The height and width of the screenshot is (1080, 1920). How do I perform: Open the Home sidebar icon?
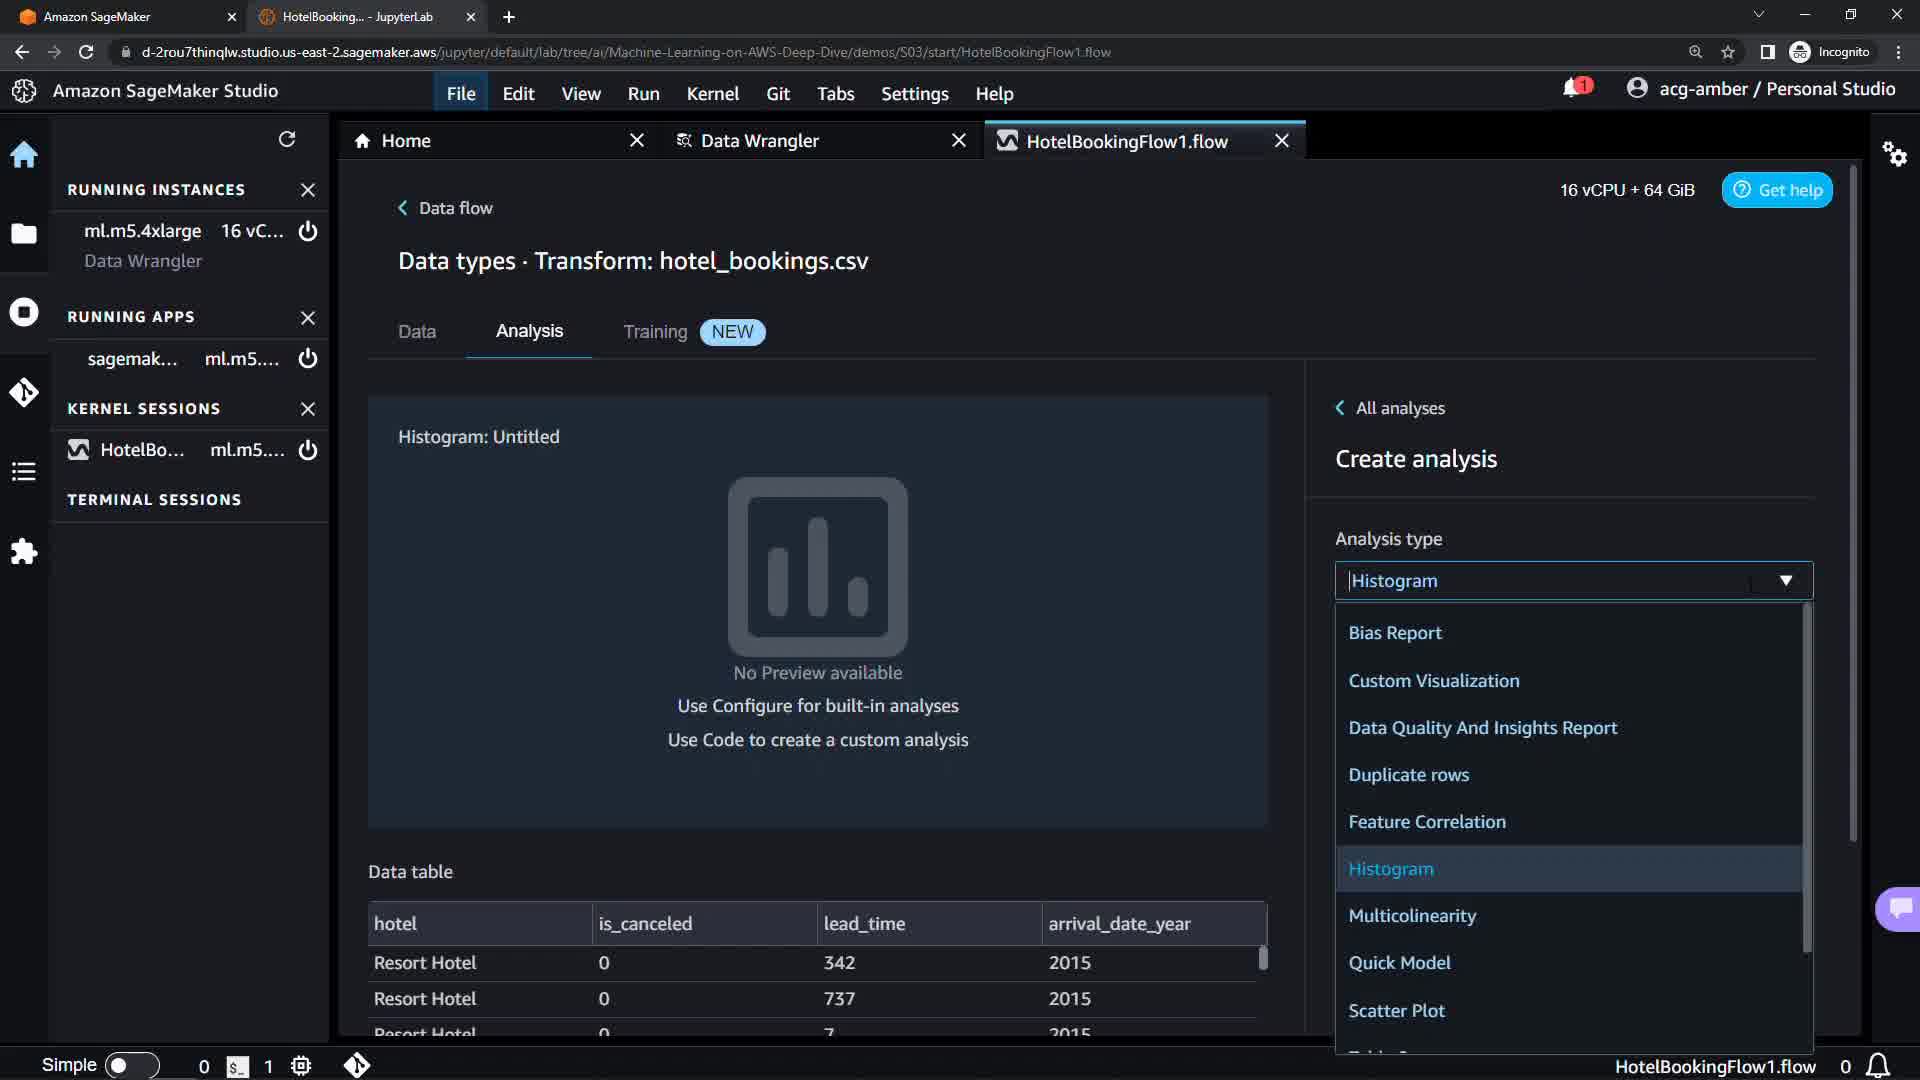24,155
